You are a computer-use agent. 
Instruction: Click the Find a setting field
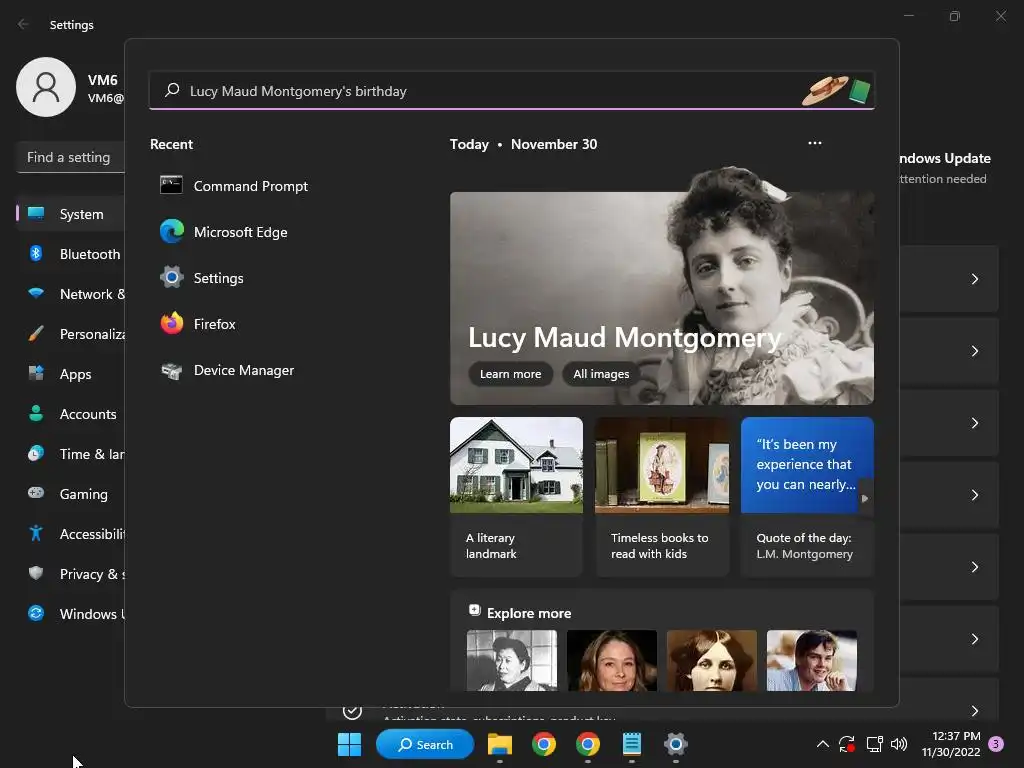71,157
